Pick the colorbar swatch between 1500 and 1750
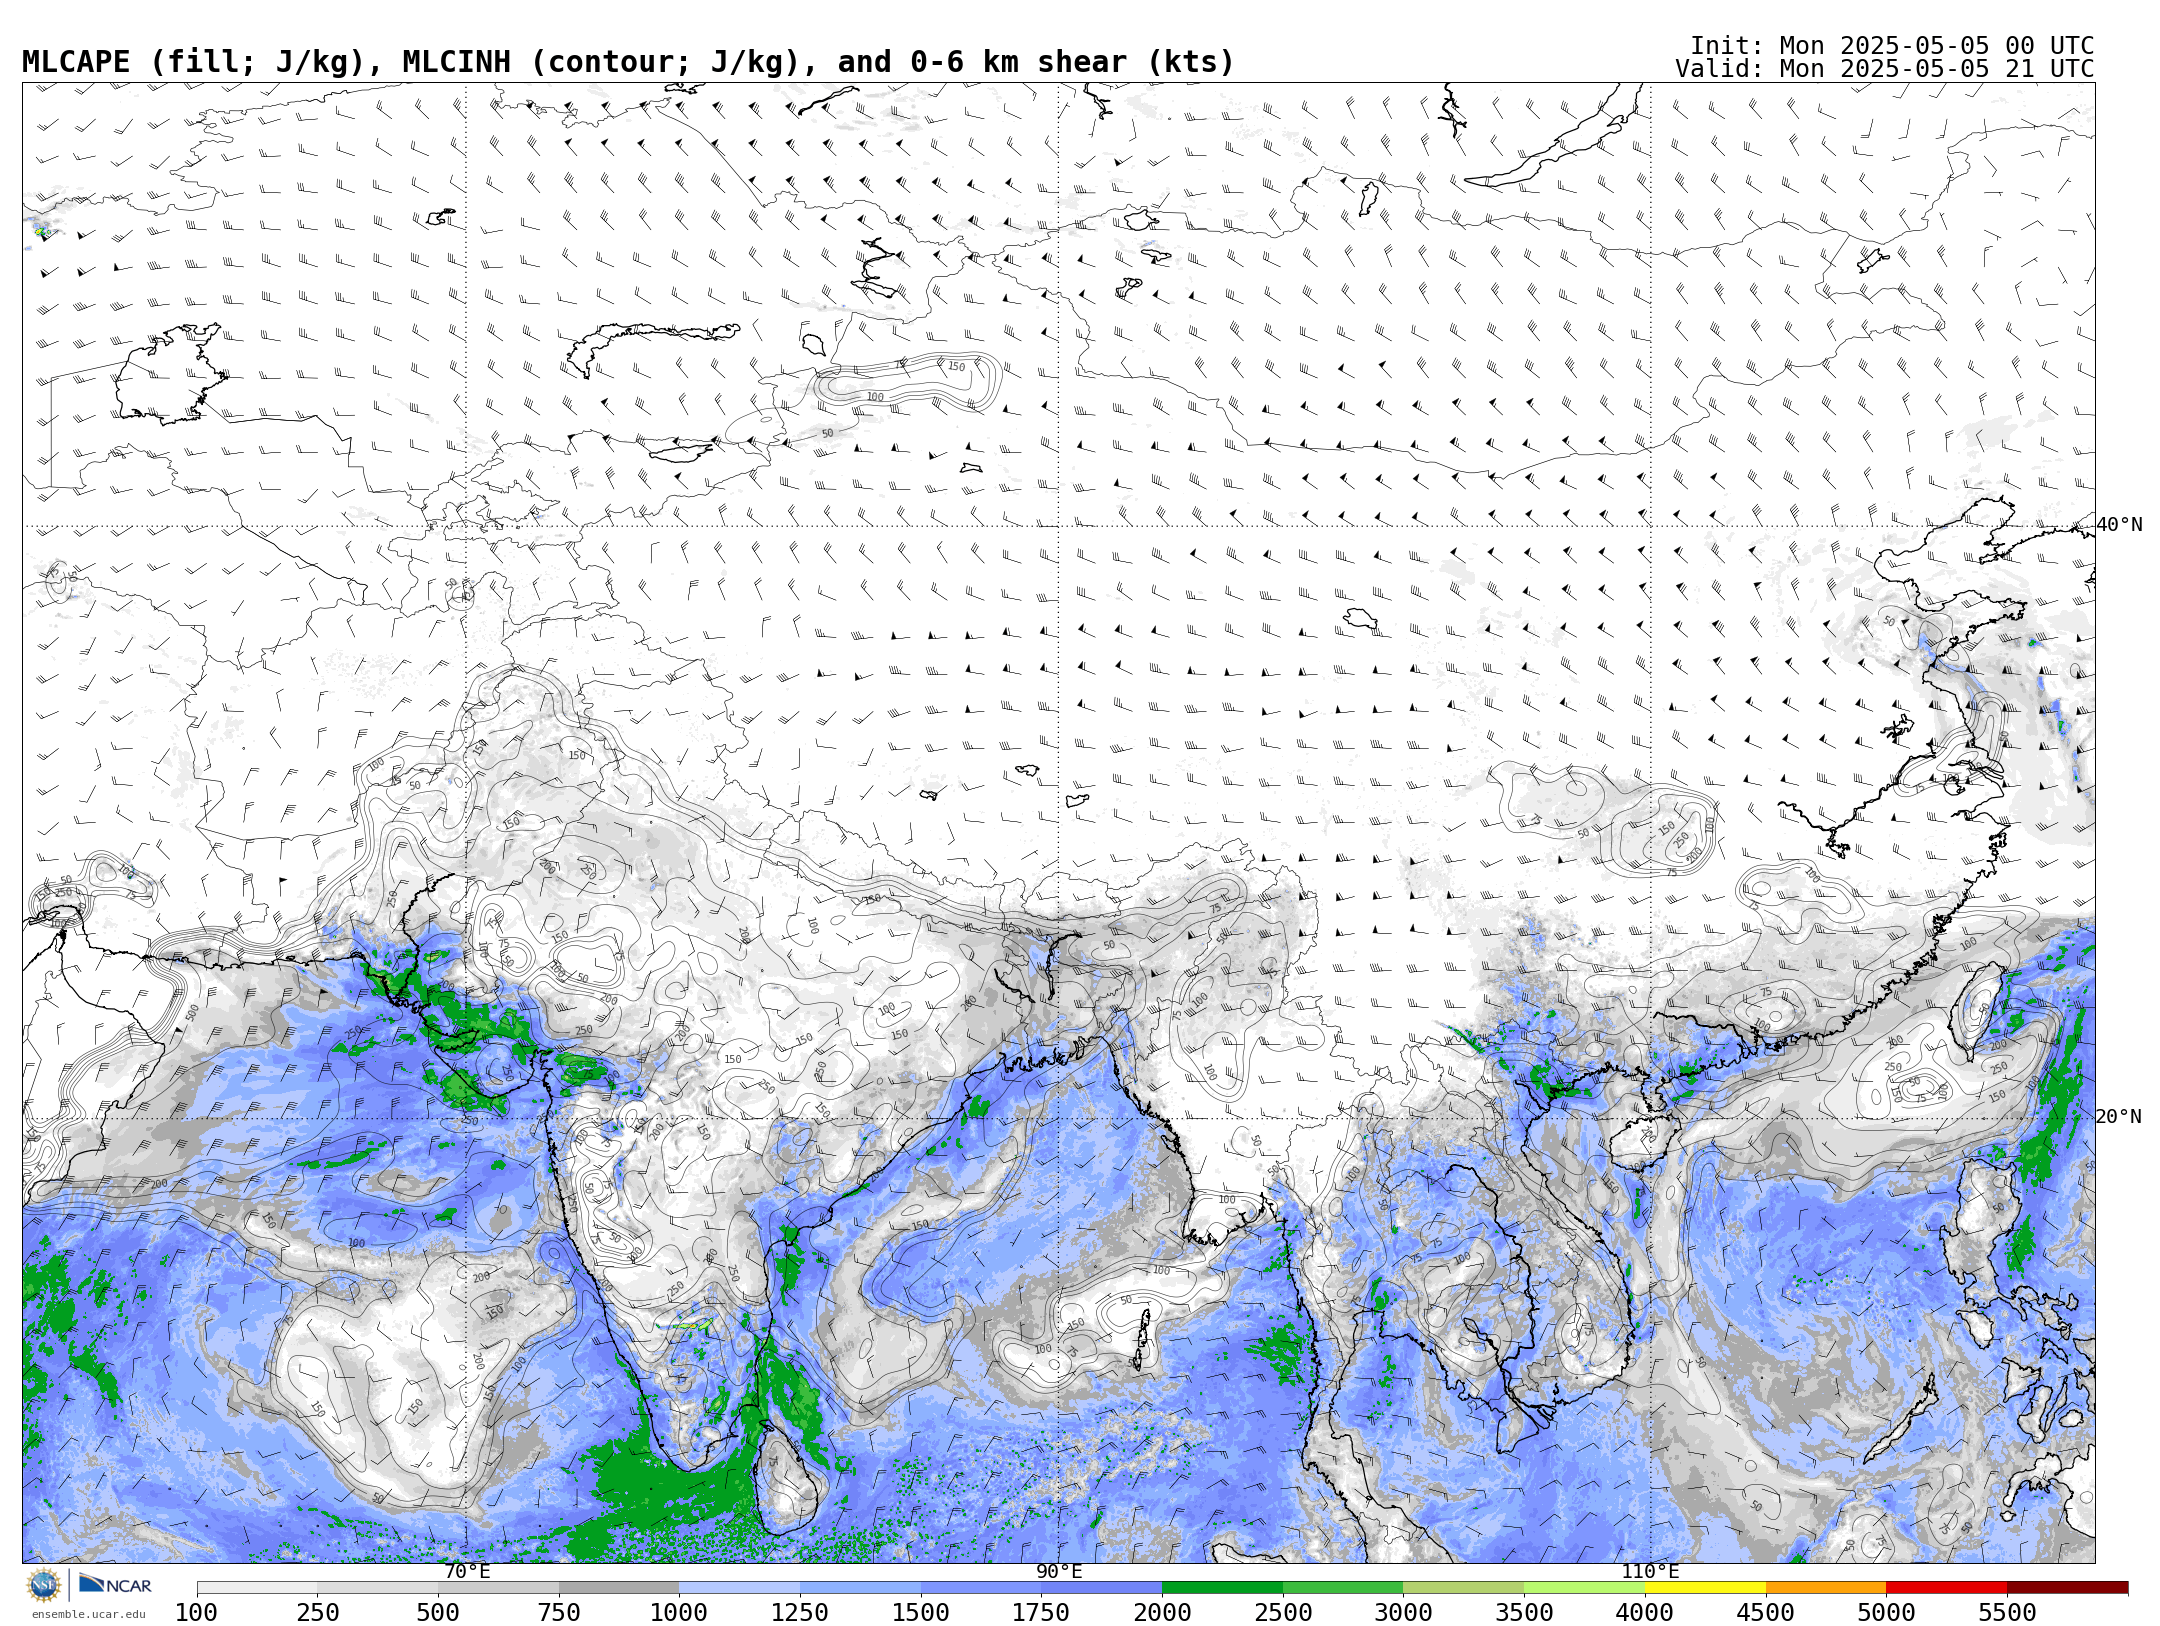The height and width of the screenshot is (1626, 2160). coord(981,1588)
